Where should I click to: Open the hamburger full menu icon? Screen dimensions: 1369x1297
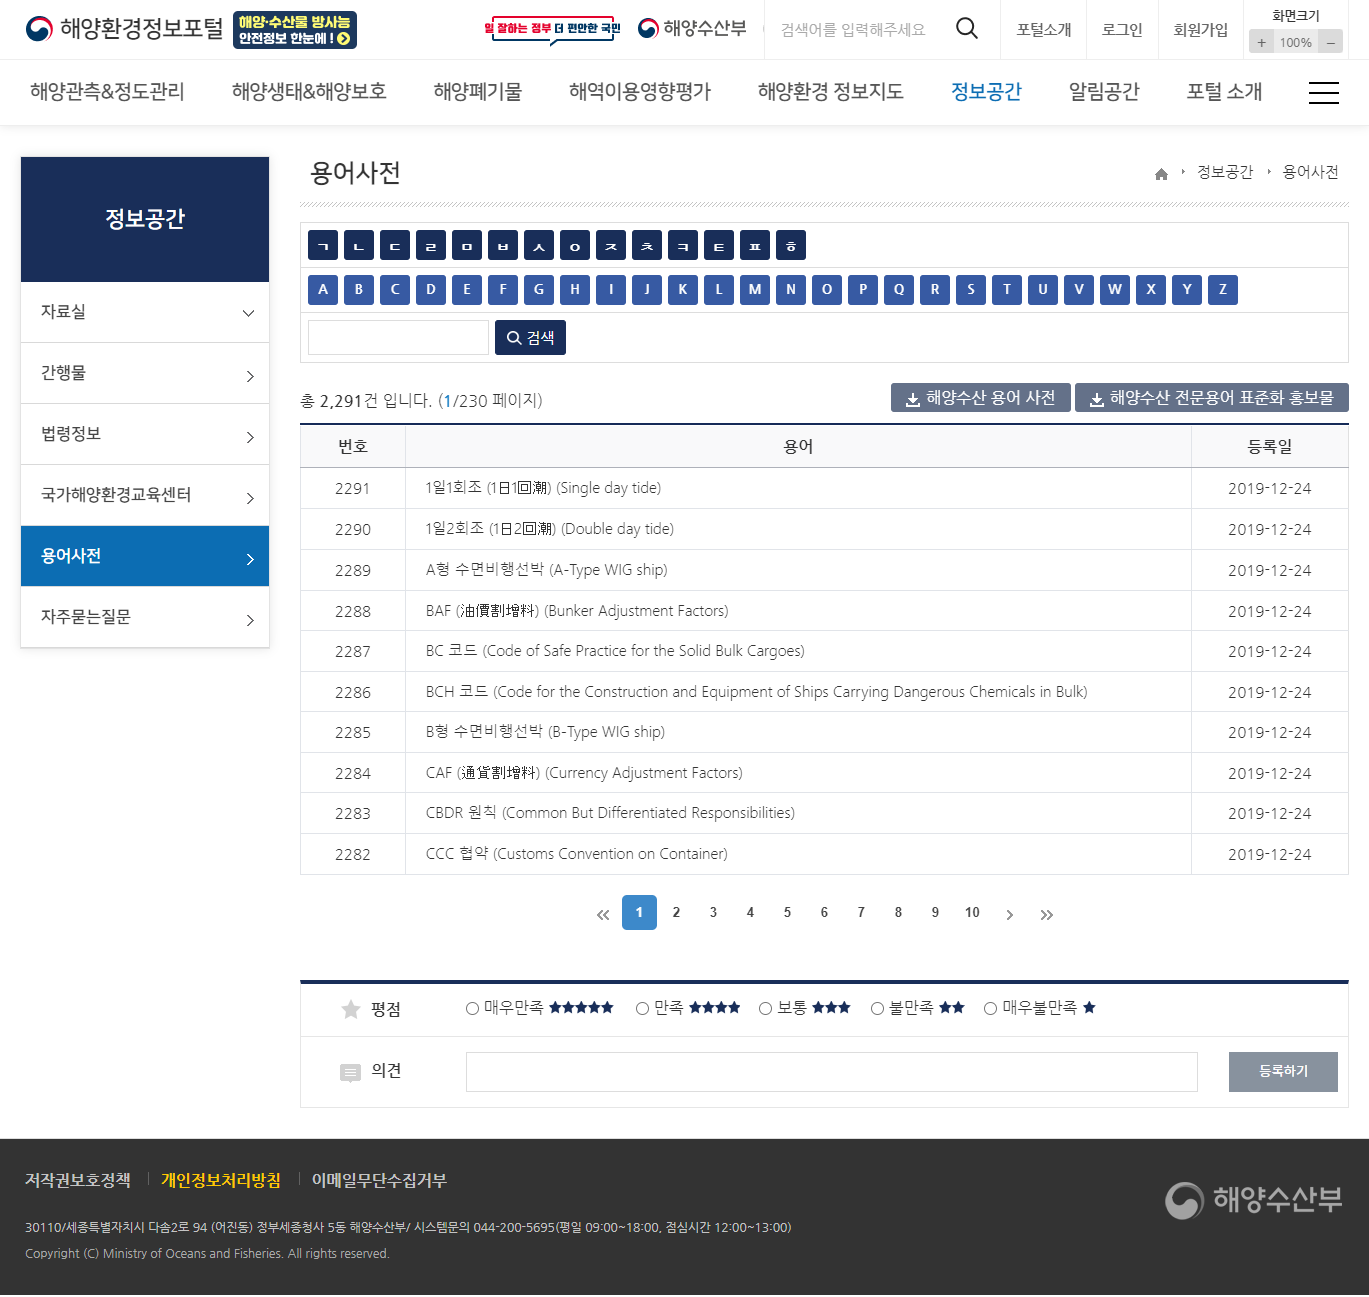pos(1323,92)
